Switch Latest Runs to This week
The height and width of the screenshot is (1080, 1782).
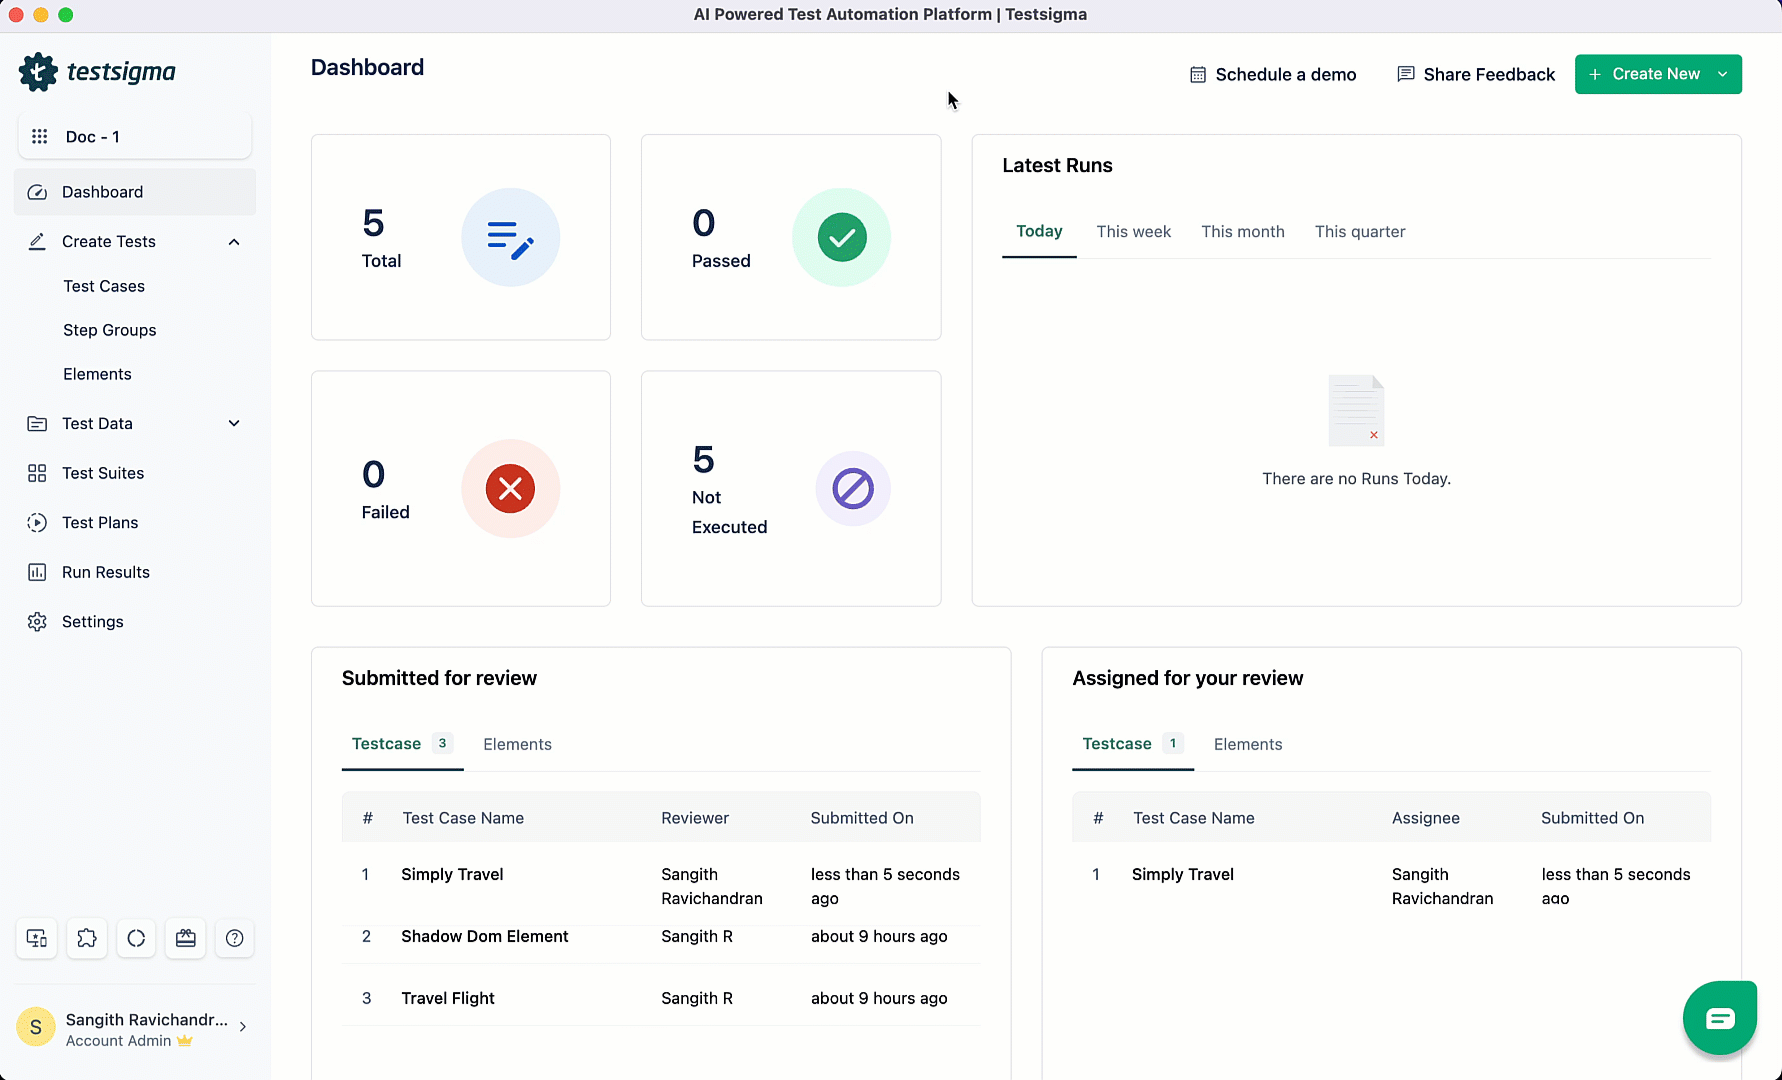[1133, 231]
